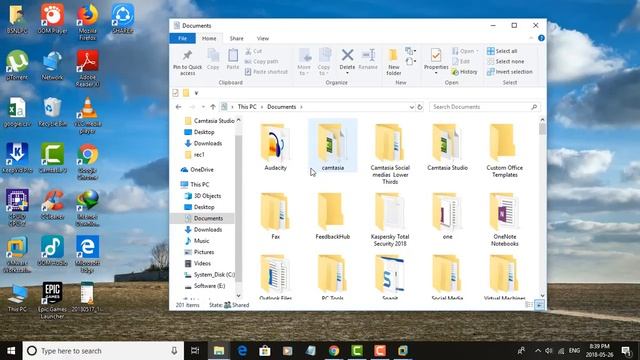
Task: Click the Search Documents field
Action: (485, 107)
